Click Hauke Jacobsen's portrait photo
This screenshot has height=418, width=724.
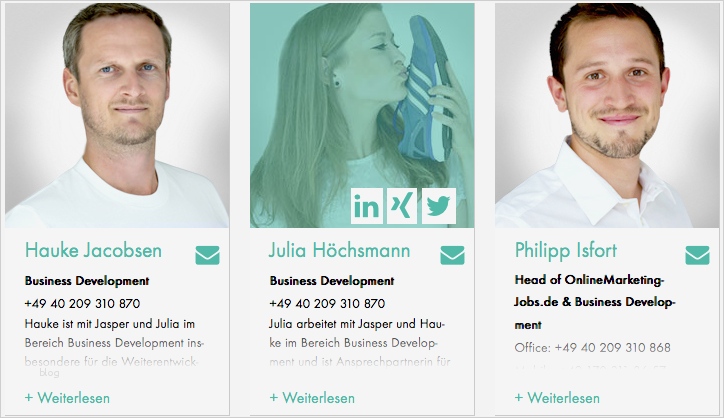pyautogui.click(x=117, y=115)
